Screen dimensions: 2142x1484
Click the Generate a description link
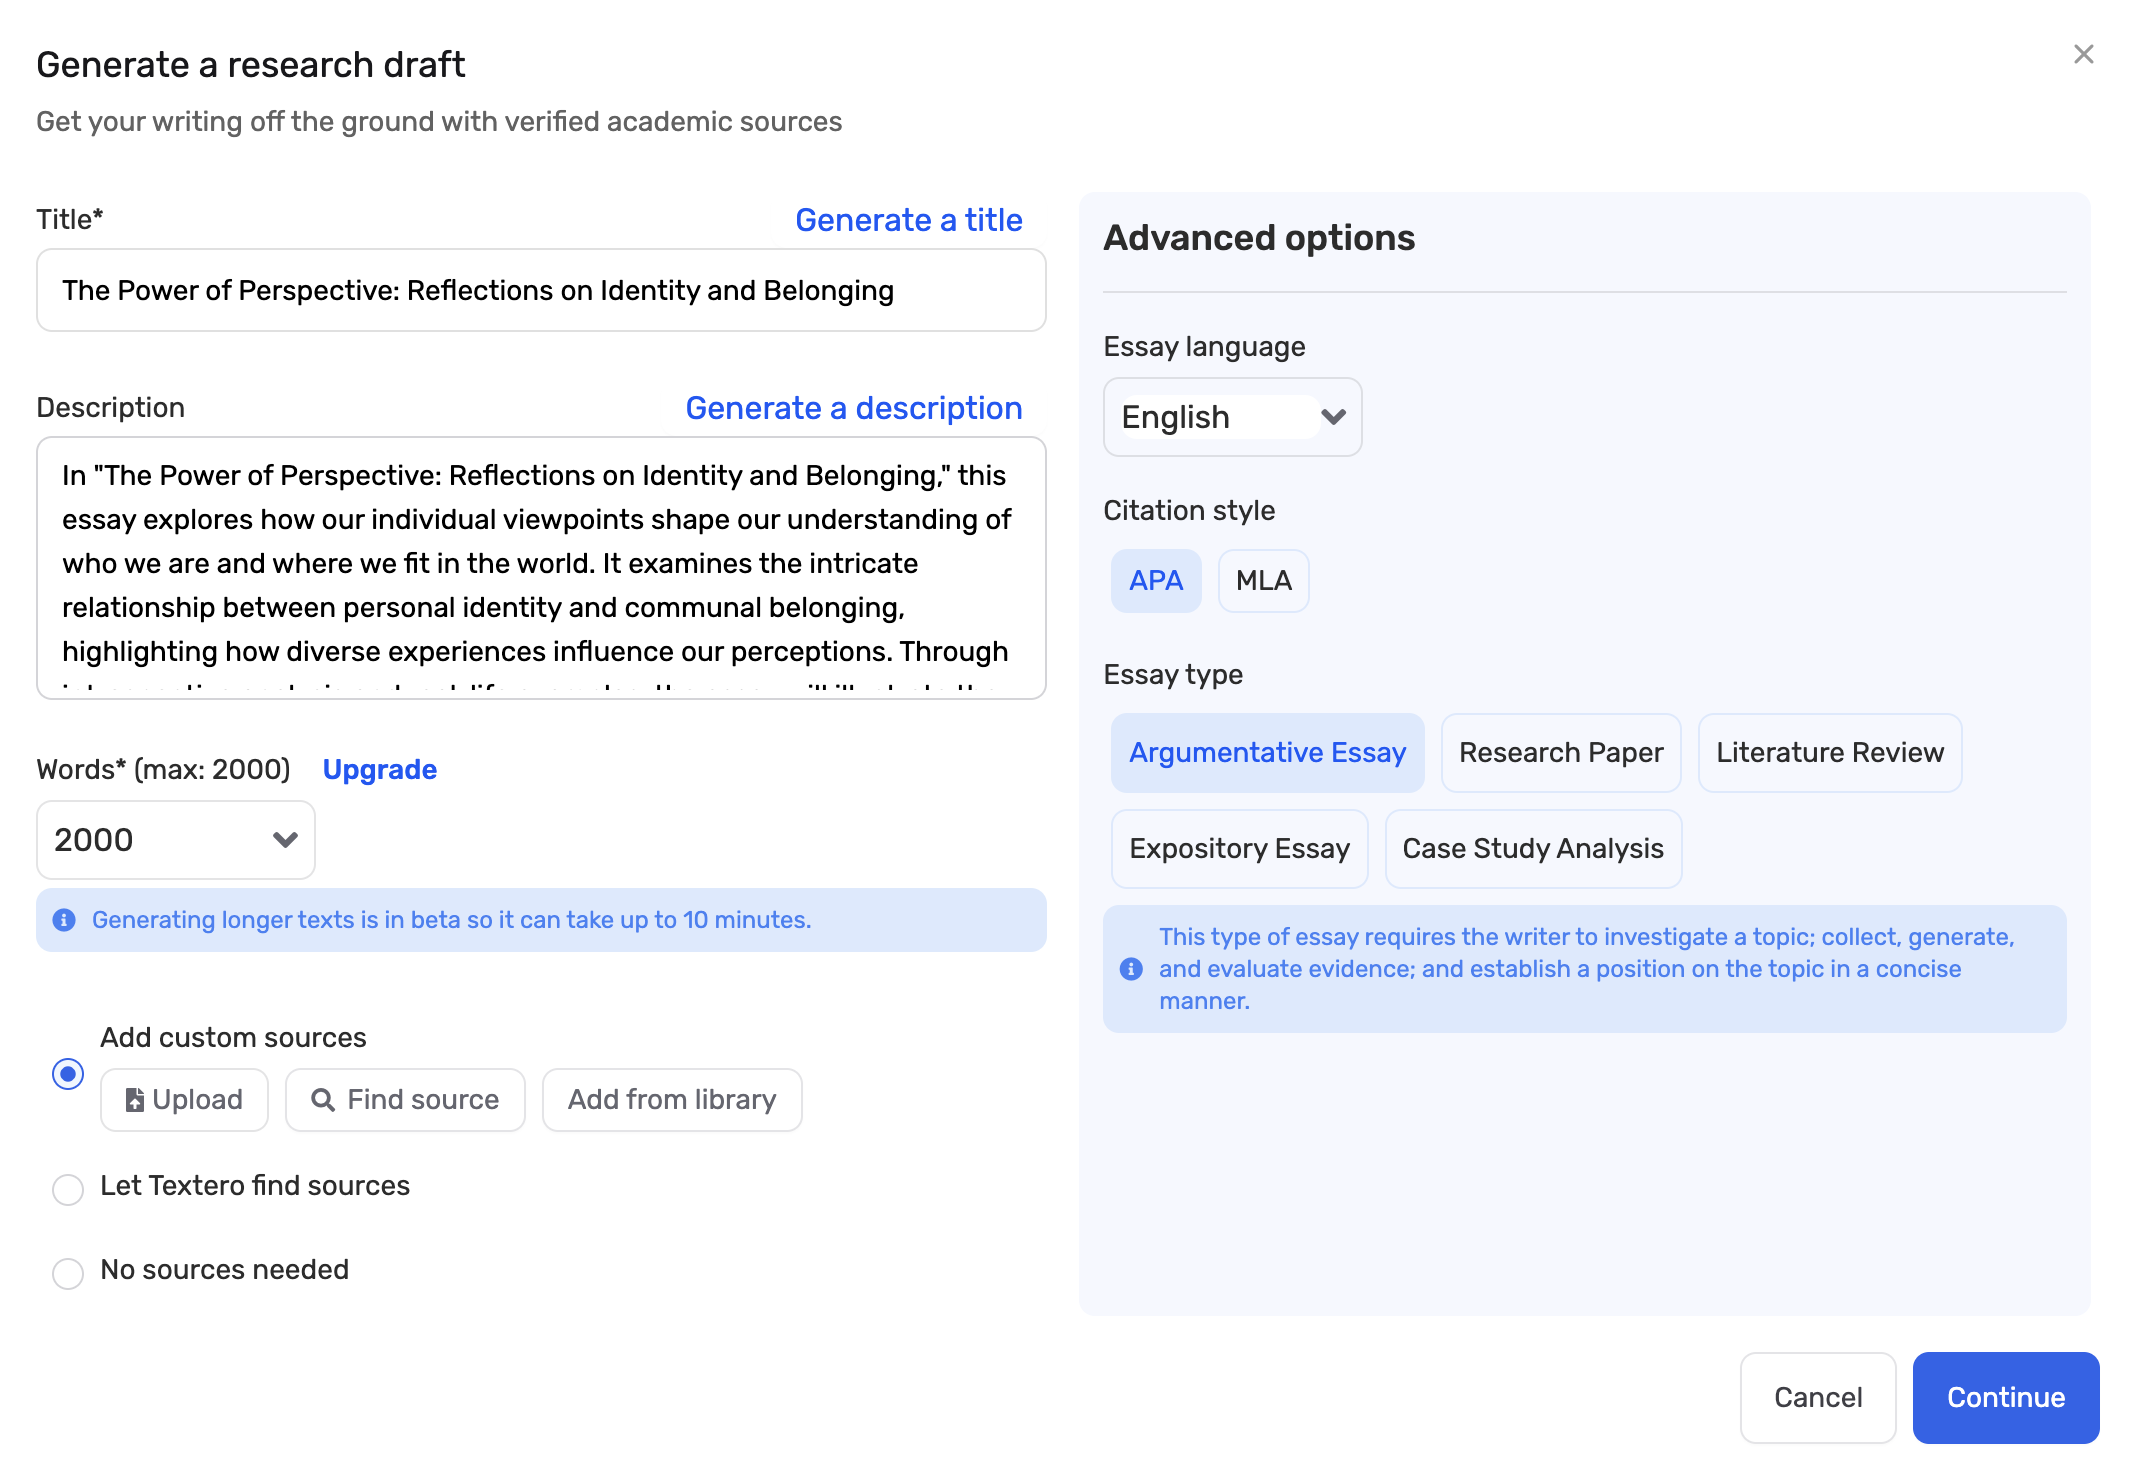[853, 407]
